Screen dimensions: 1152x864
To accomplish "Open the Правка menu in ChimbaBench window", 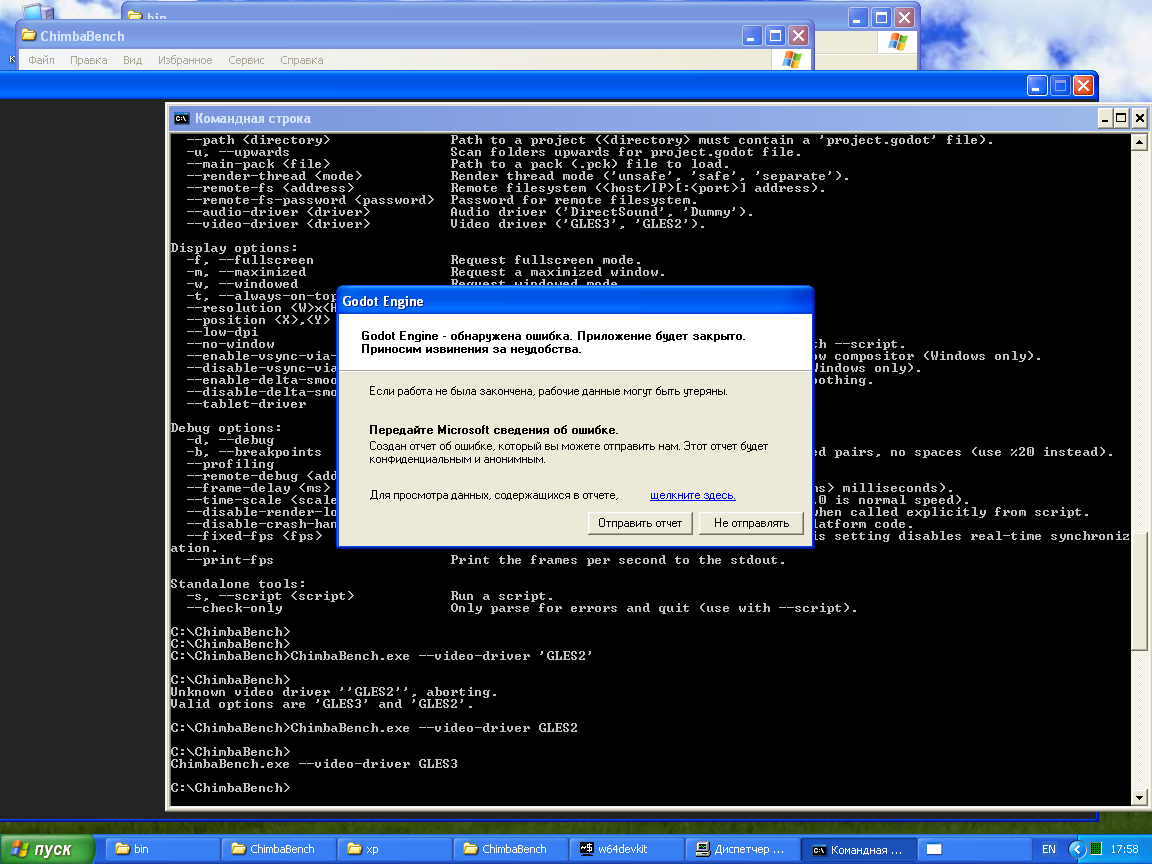I will (x=89, y=60).
